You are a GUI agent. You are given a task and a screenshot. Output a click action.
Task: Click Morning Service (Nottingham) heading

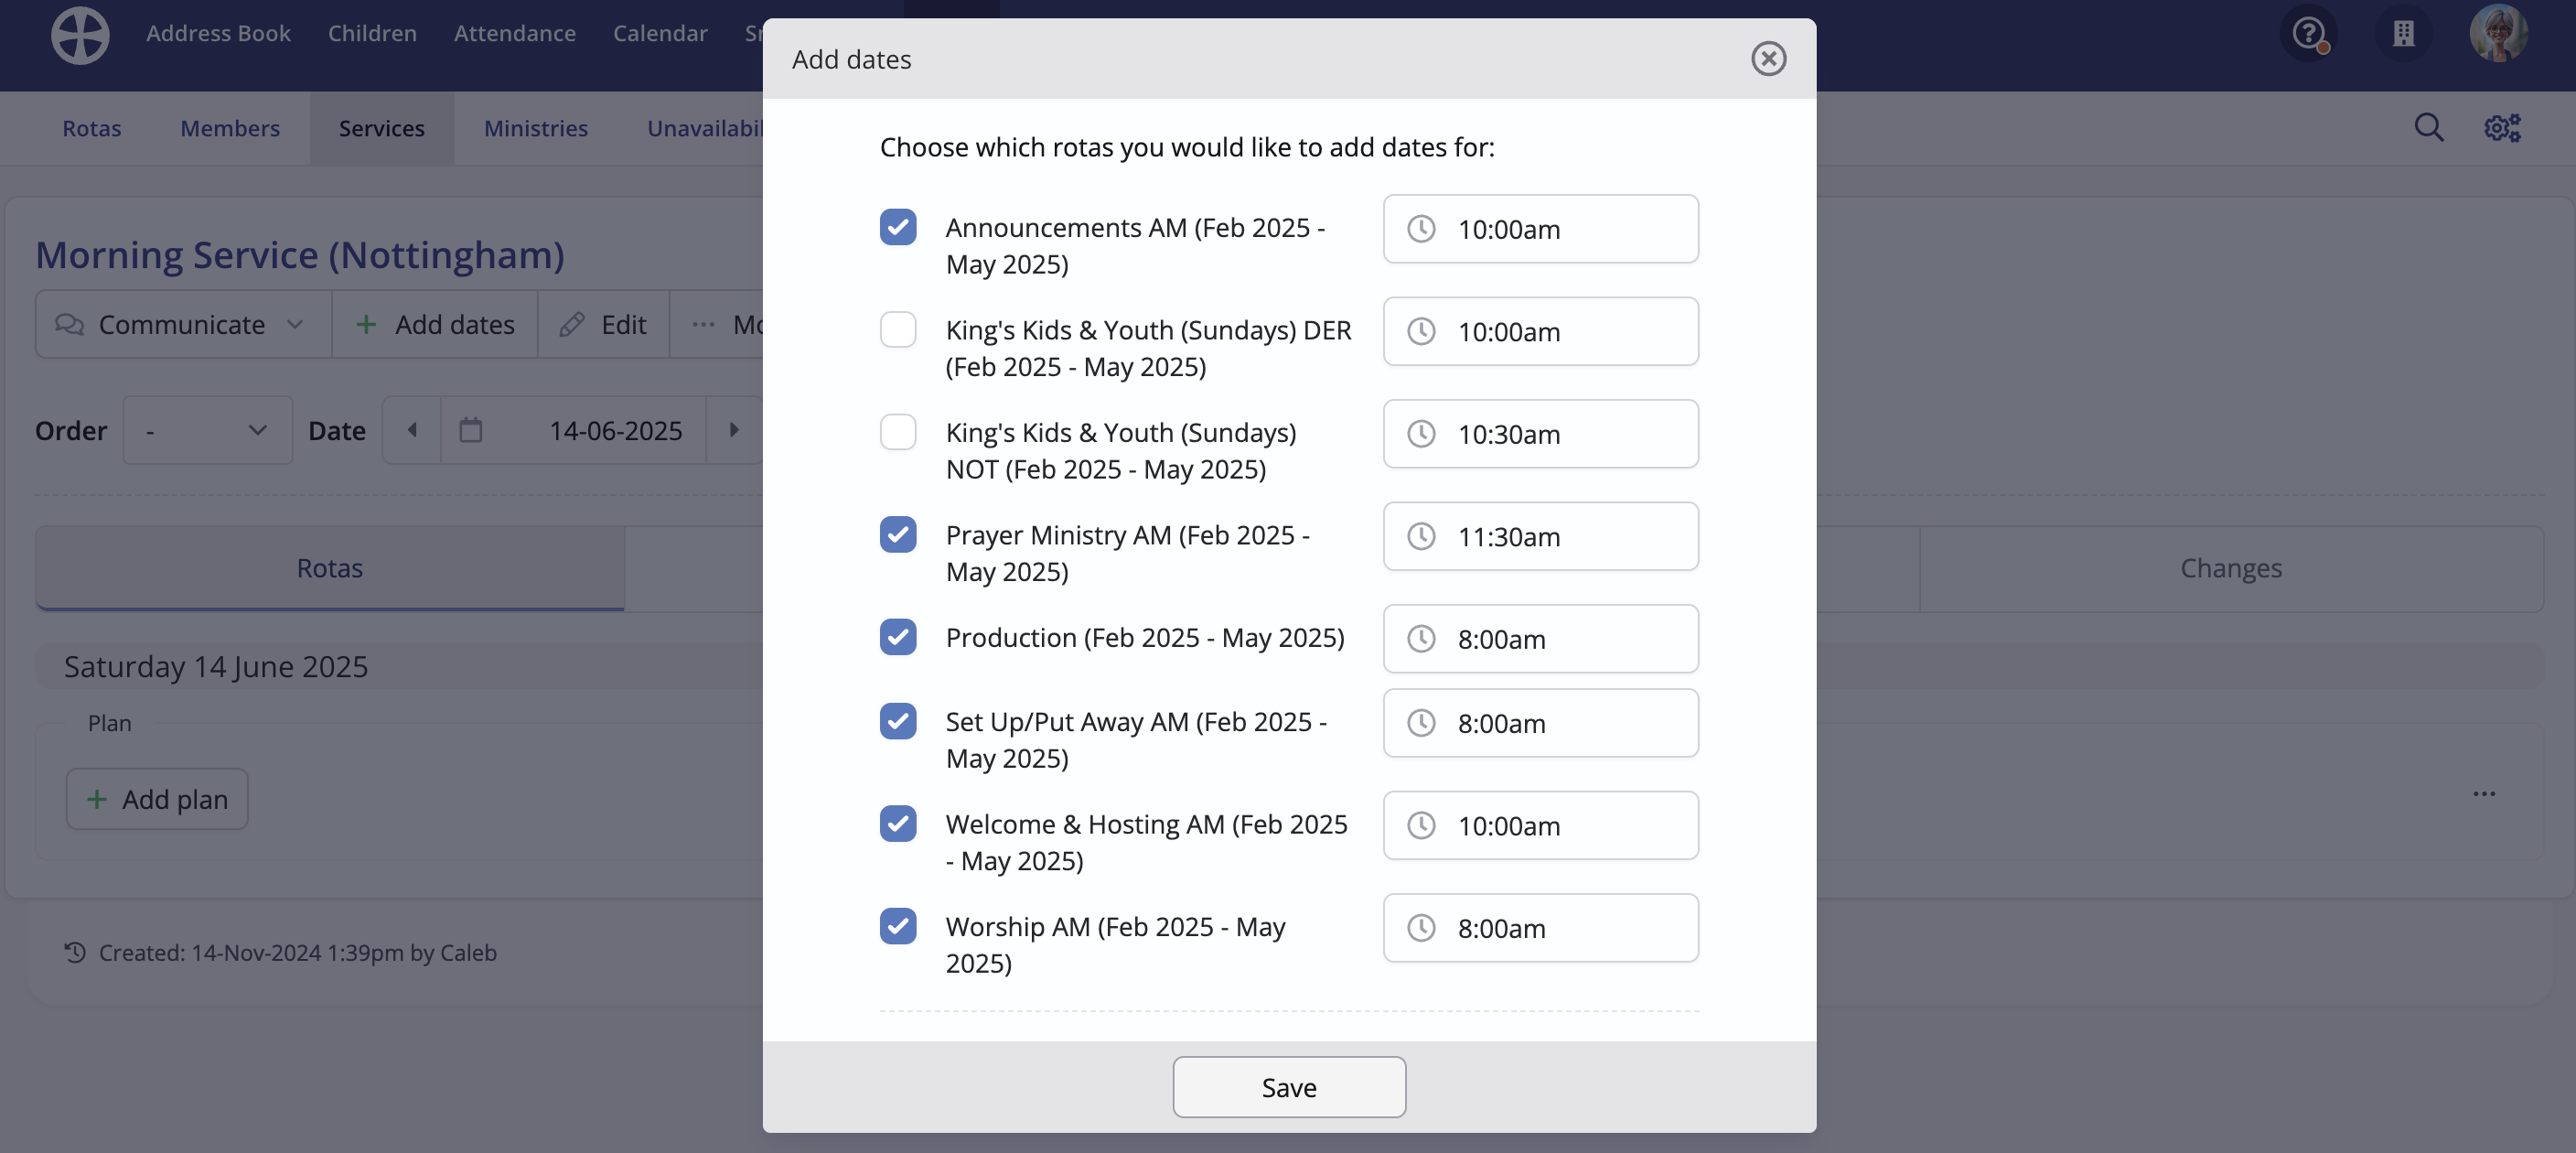(x=300, y=255)
